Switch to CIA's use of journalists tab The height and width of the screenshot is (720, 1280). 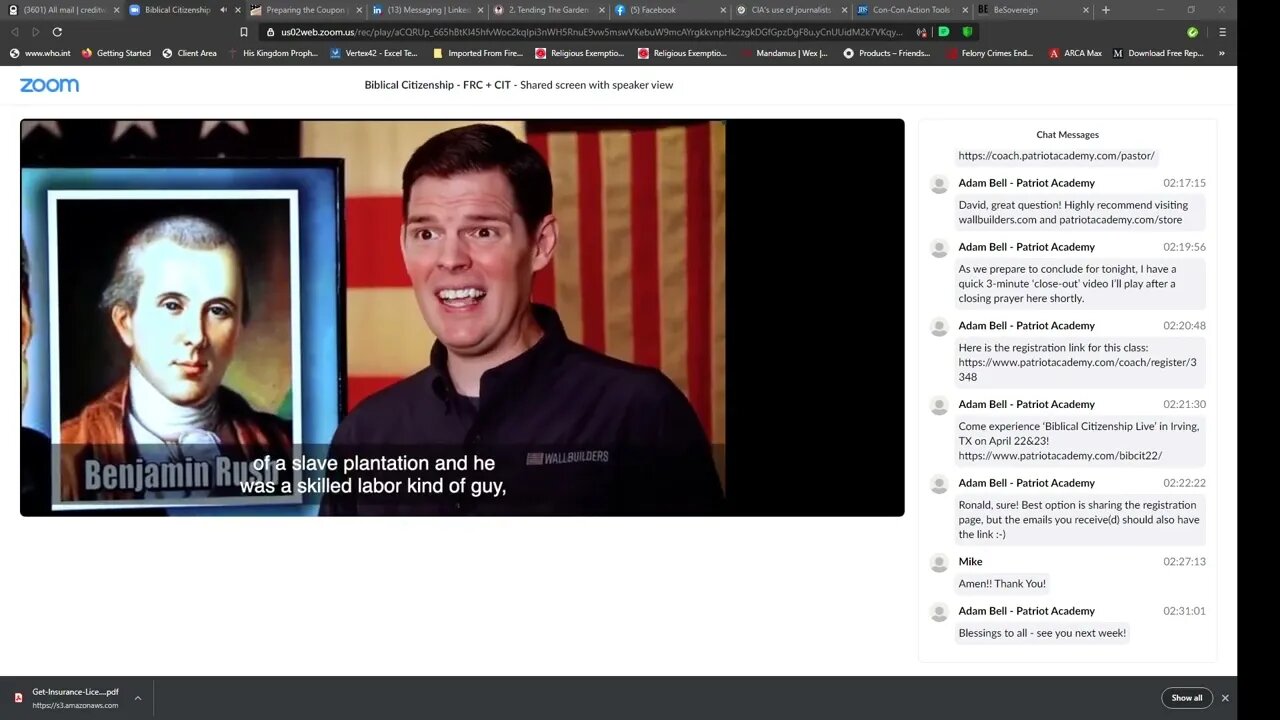[x=791, y=10]
